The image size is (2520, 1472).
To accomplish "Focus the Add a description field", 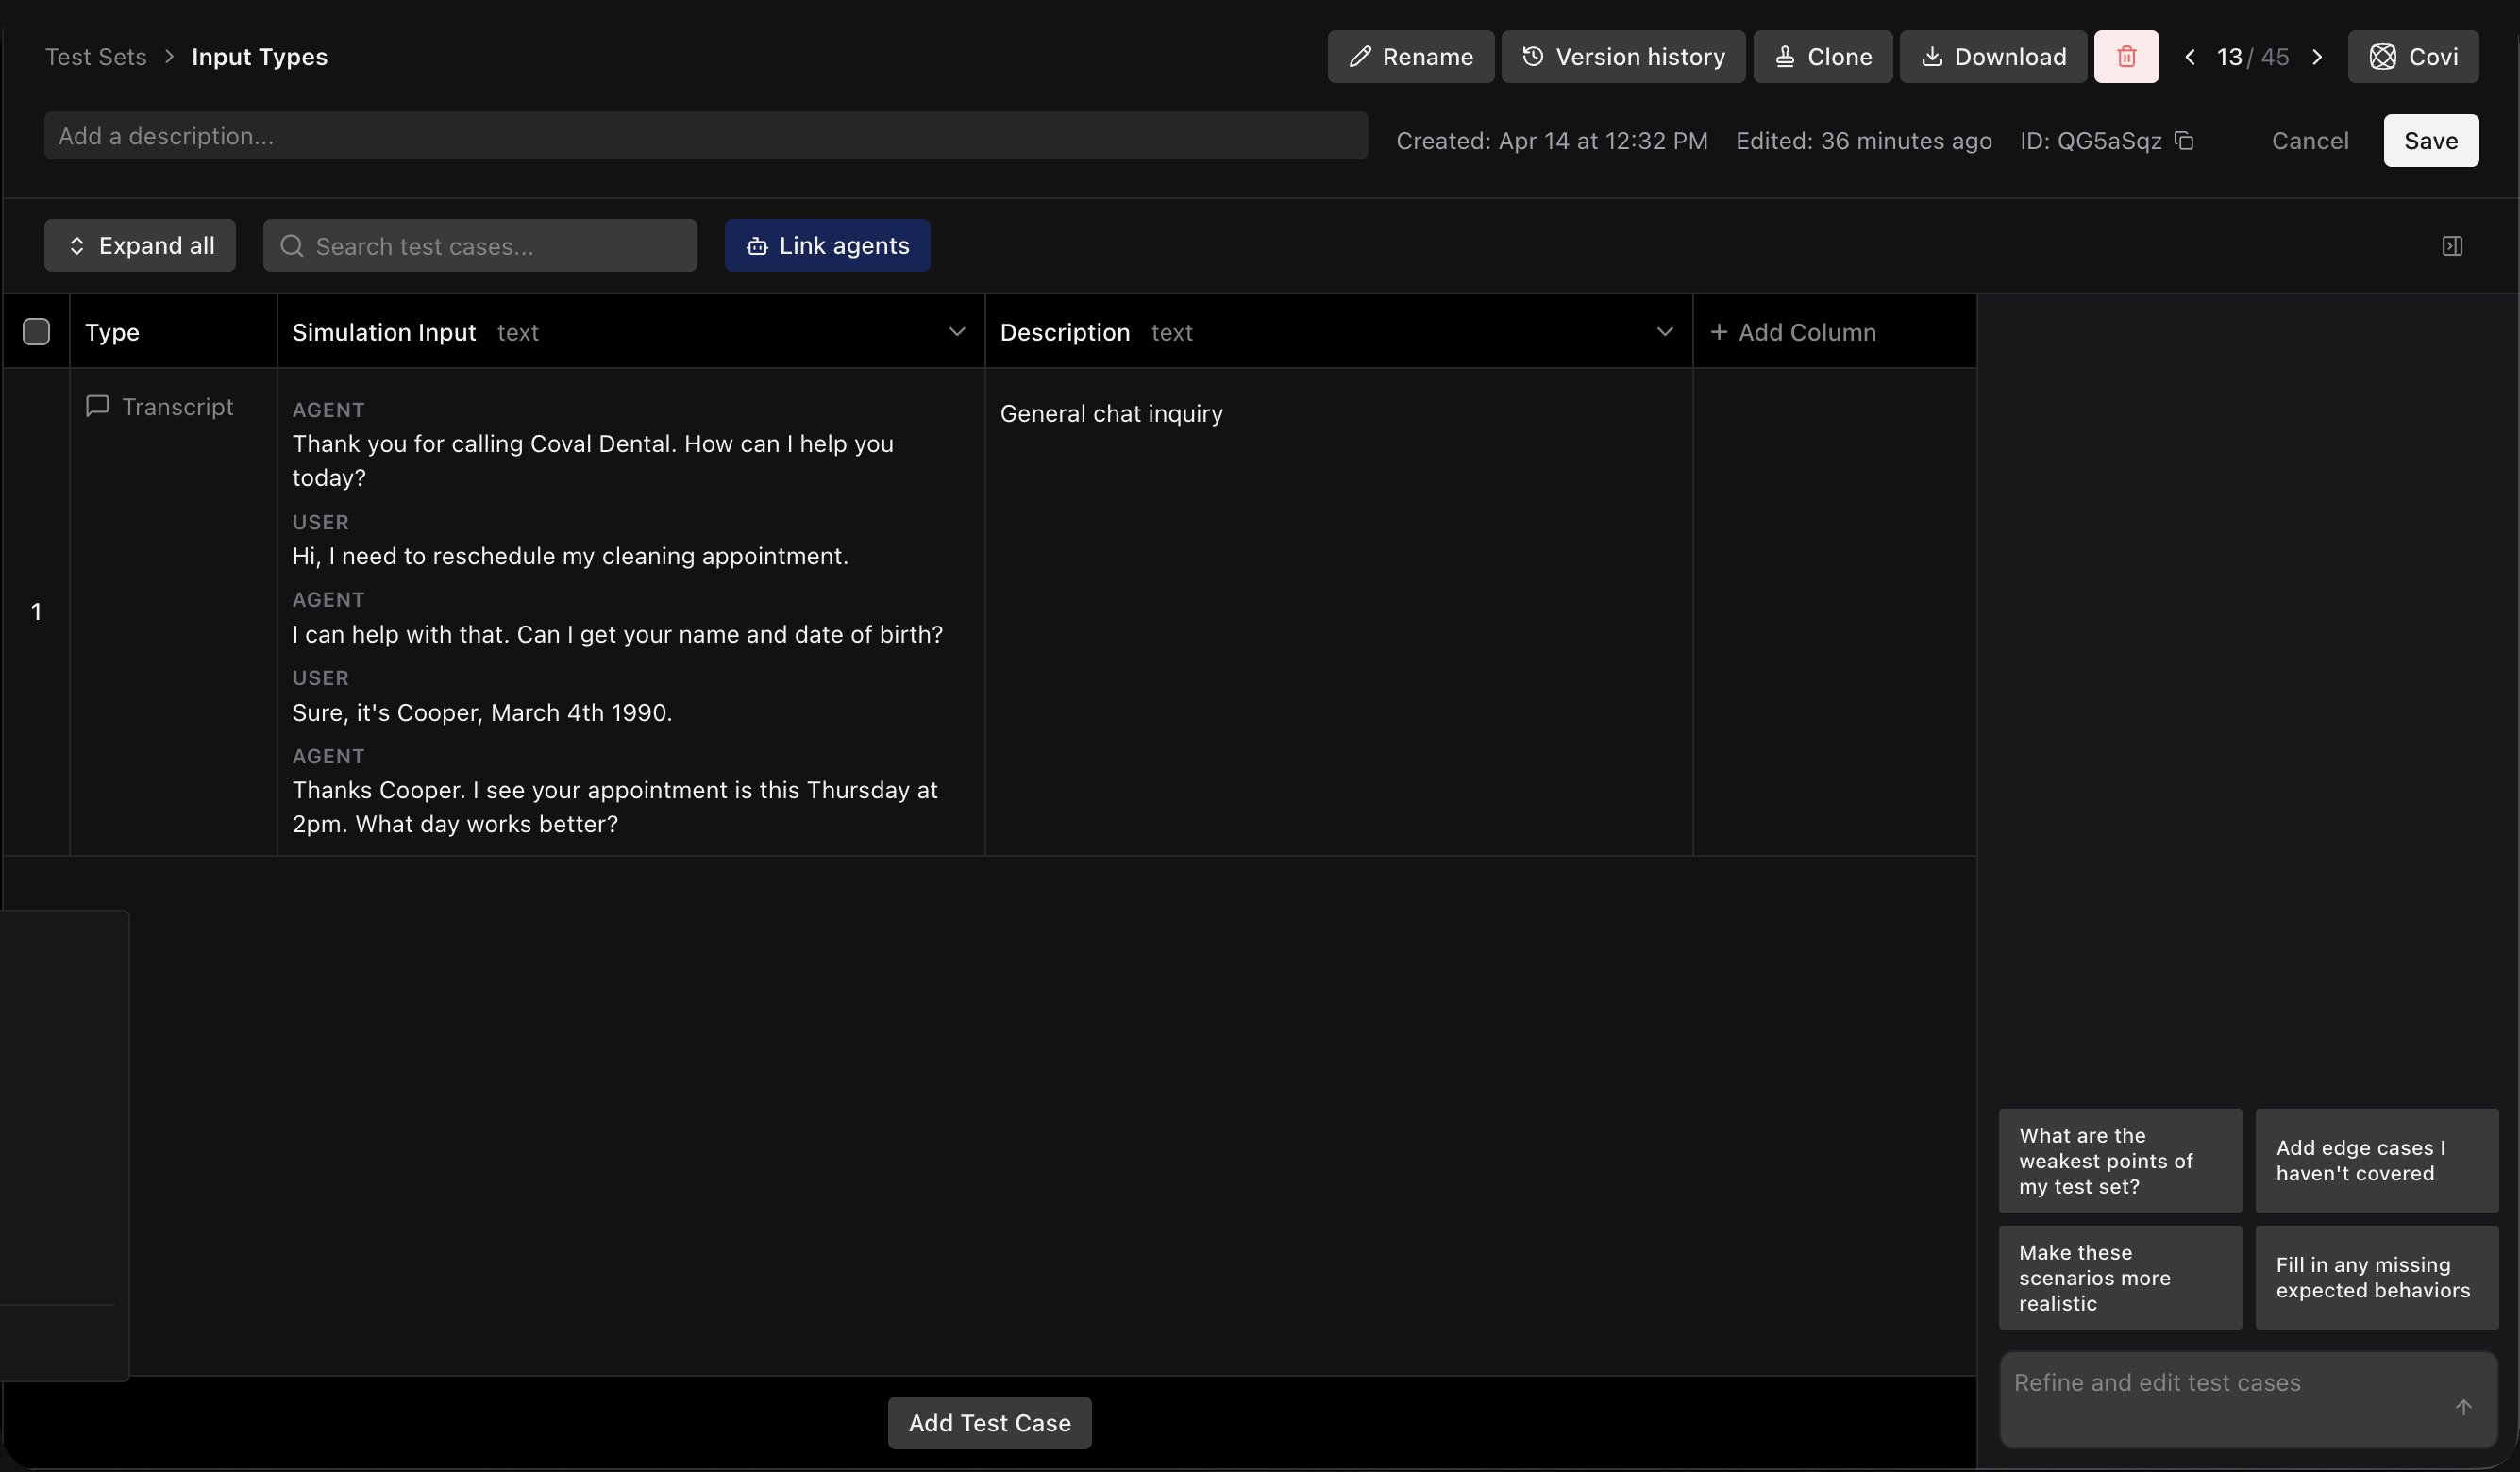I will tap(706, 136).
